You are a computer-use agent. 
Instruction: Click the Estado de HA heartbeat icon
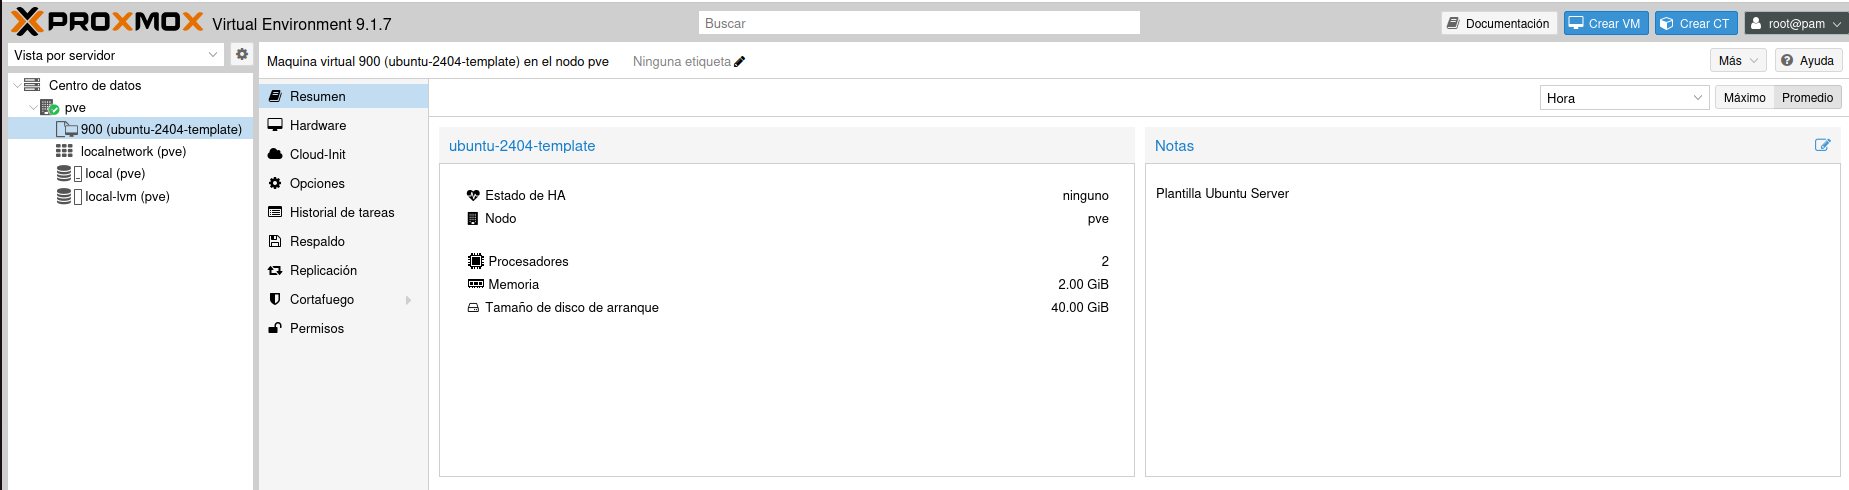click(x=473, y=195)
